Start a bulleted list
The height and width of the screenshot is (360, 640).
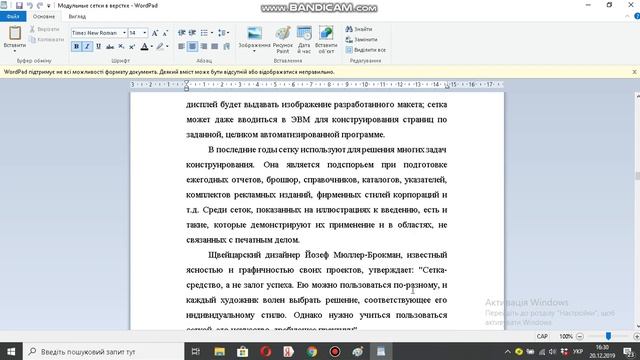pos(204,33)
